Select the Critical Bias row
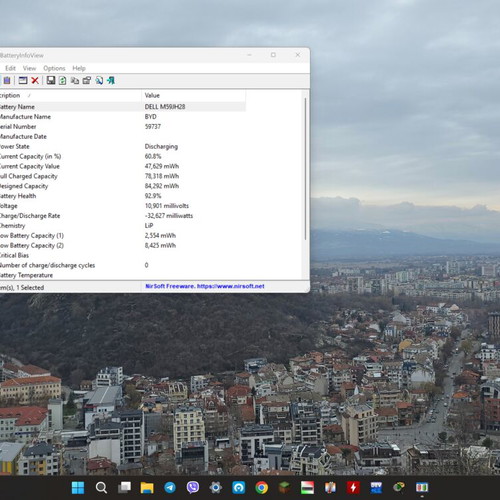Viewport: 500px width, 500px height. 123,255
